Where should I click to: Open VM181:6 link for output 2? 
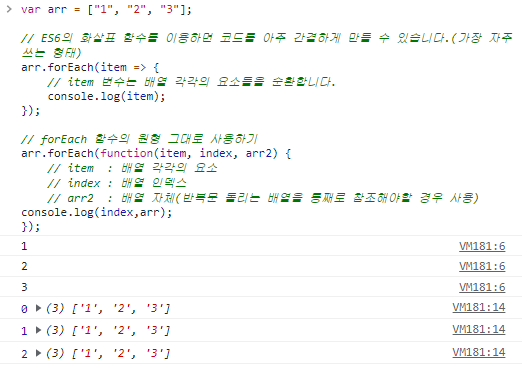[482, 266]
